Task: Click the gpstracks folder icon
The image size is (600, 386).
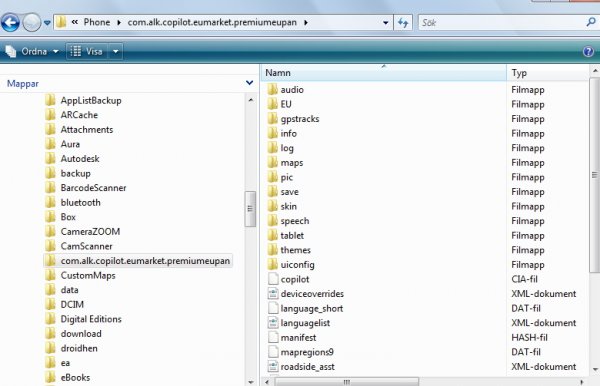Action: point(272,119)
